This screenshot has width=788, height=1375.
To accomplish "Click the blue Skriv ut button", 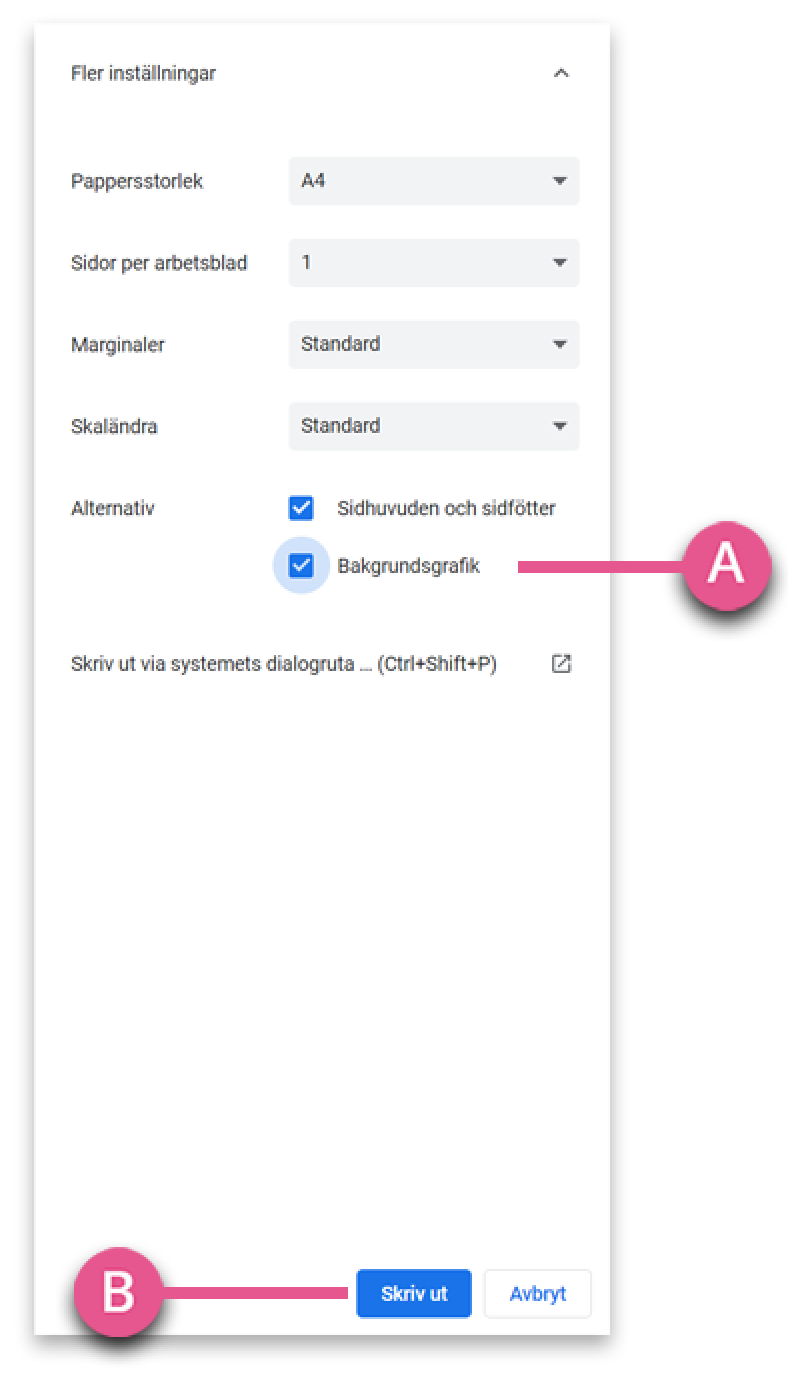I will click(414, 1294).
